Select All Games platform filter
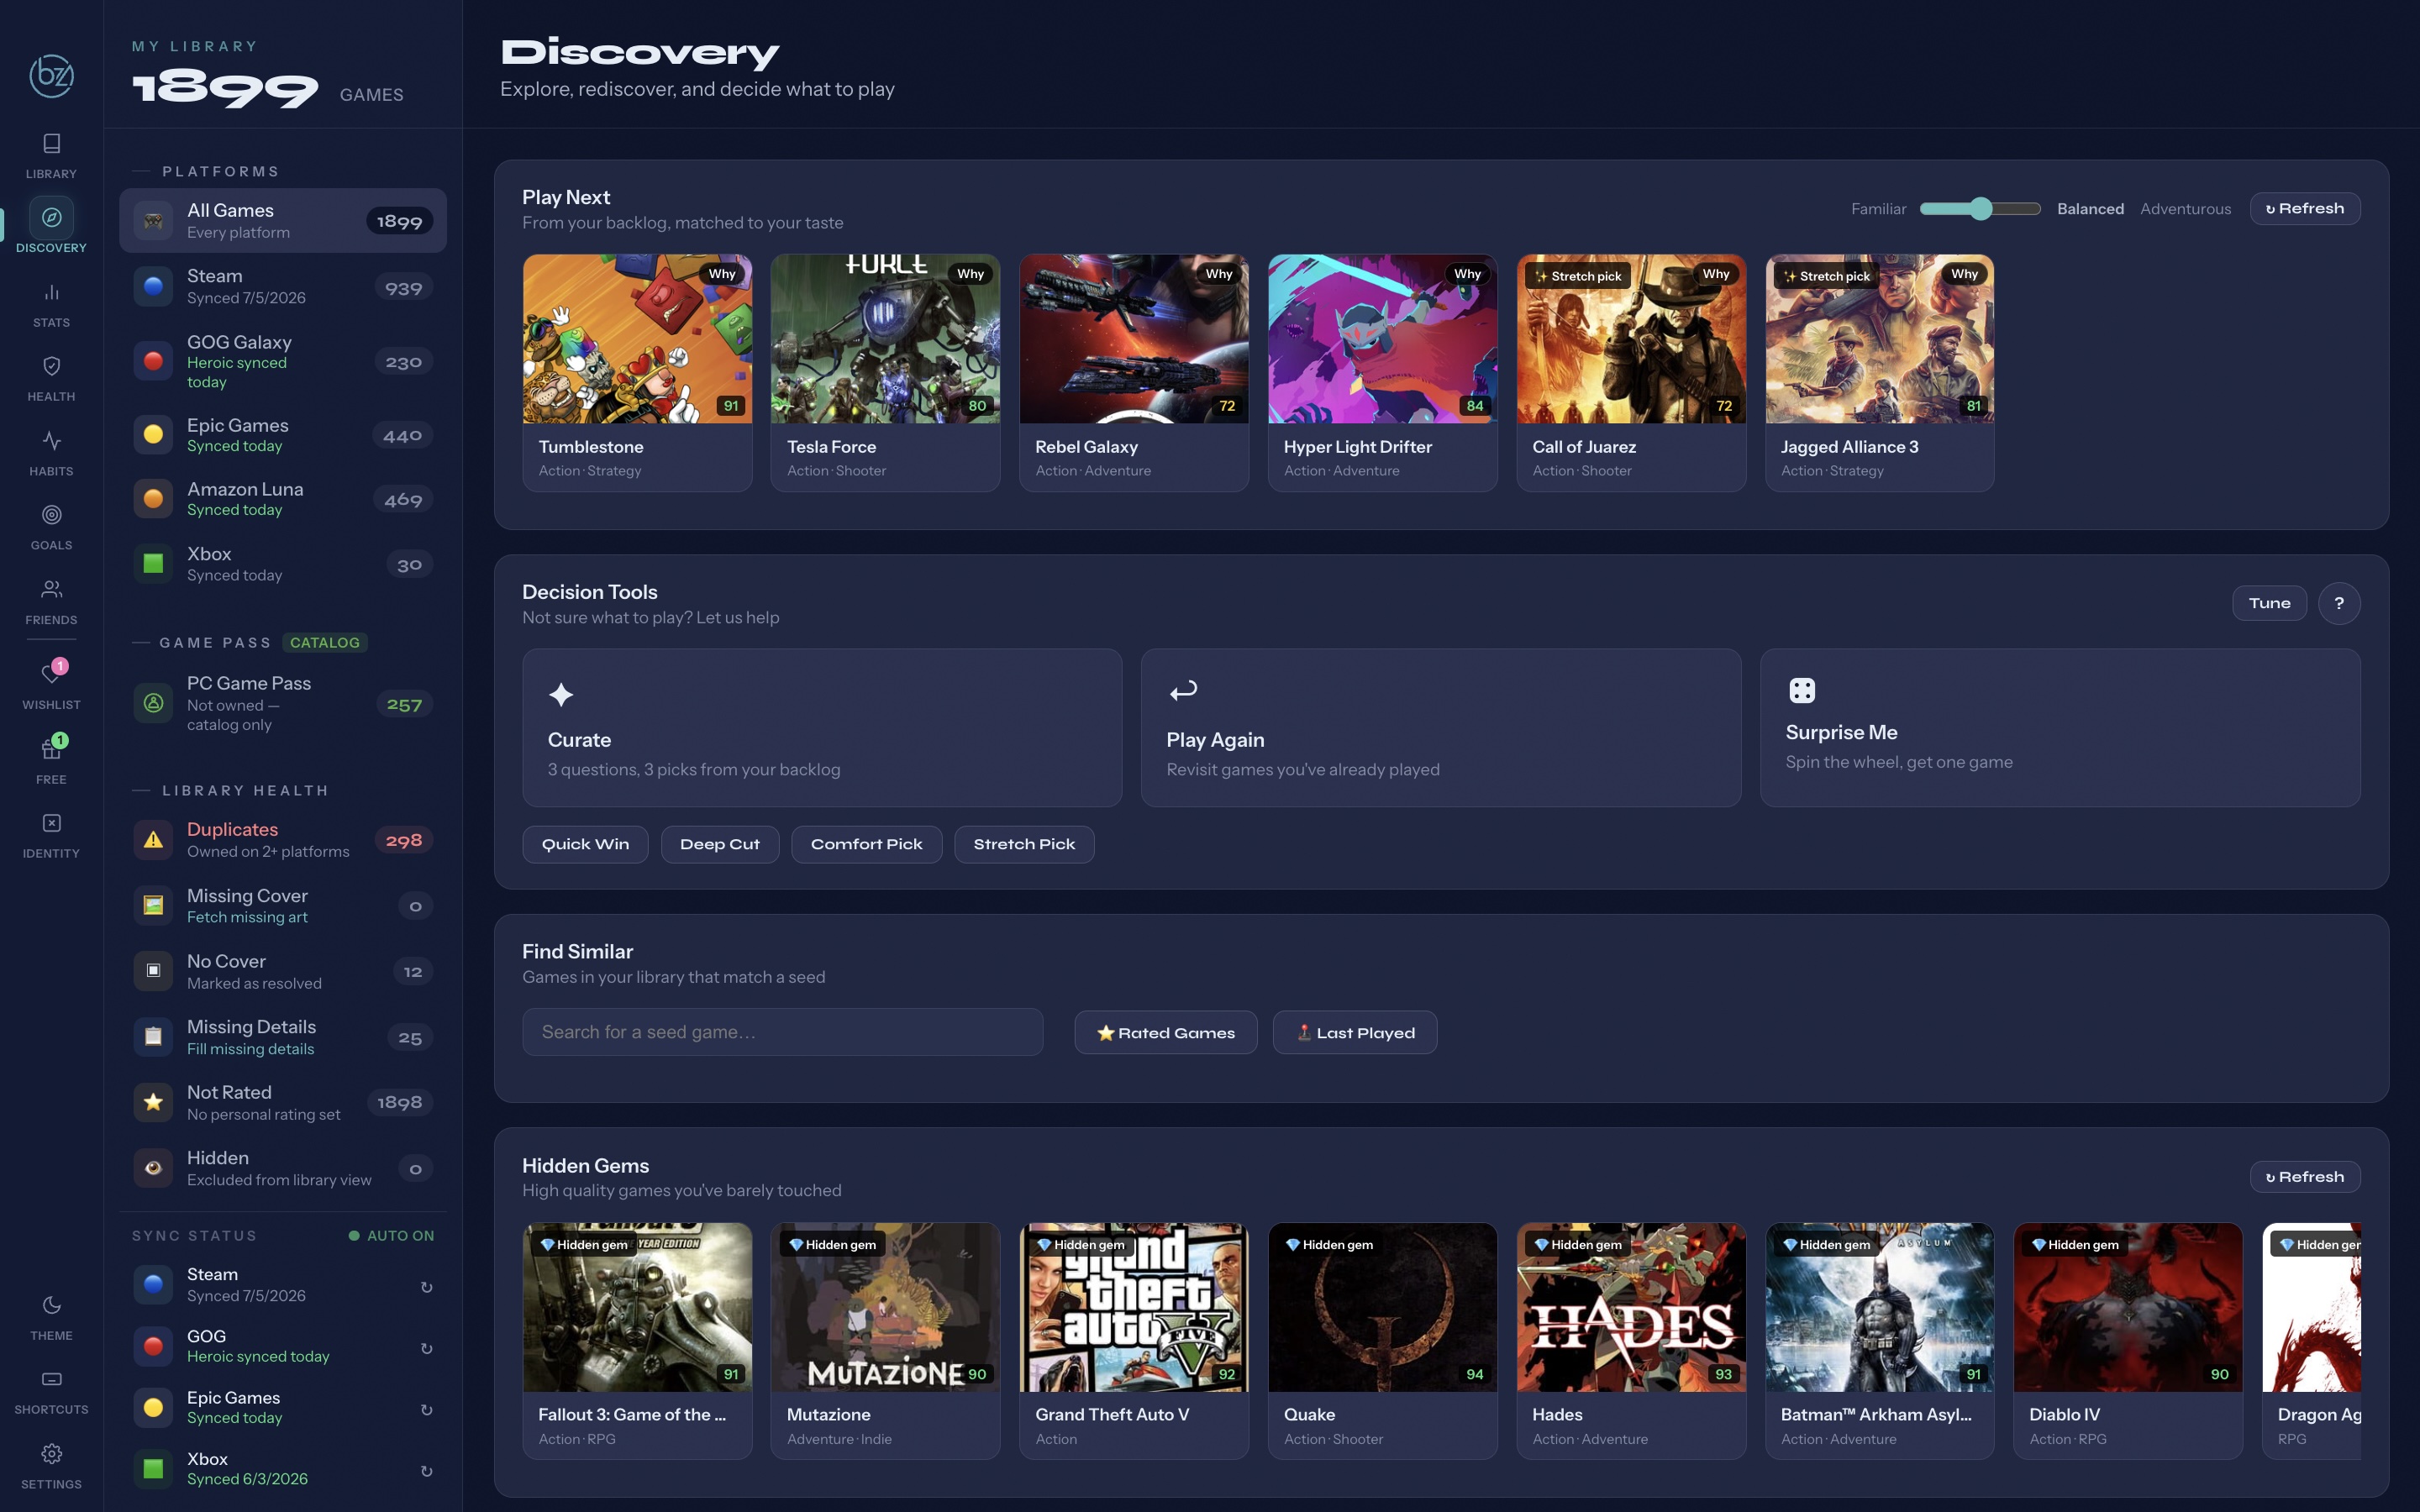This screenshot has height=1512, width=2420. (283, 221)
